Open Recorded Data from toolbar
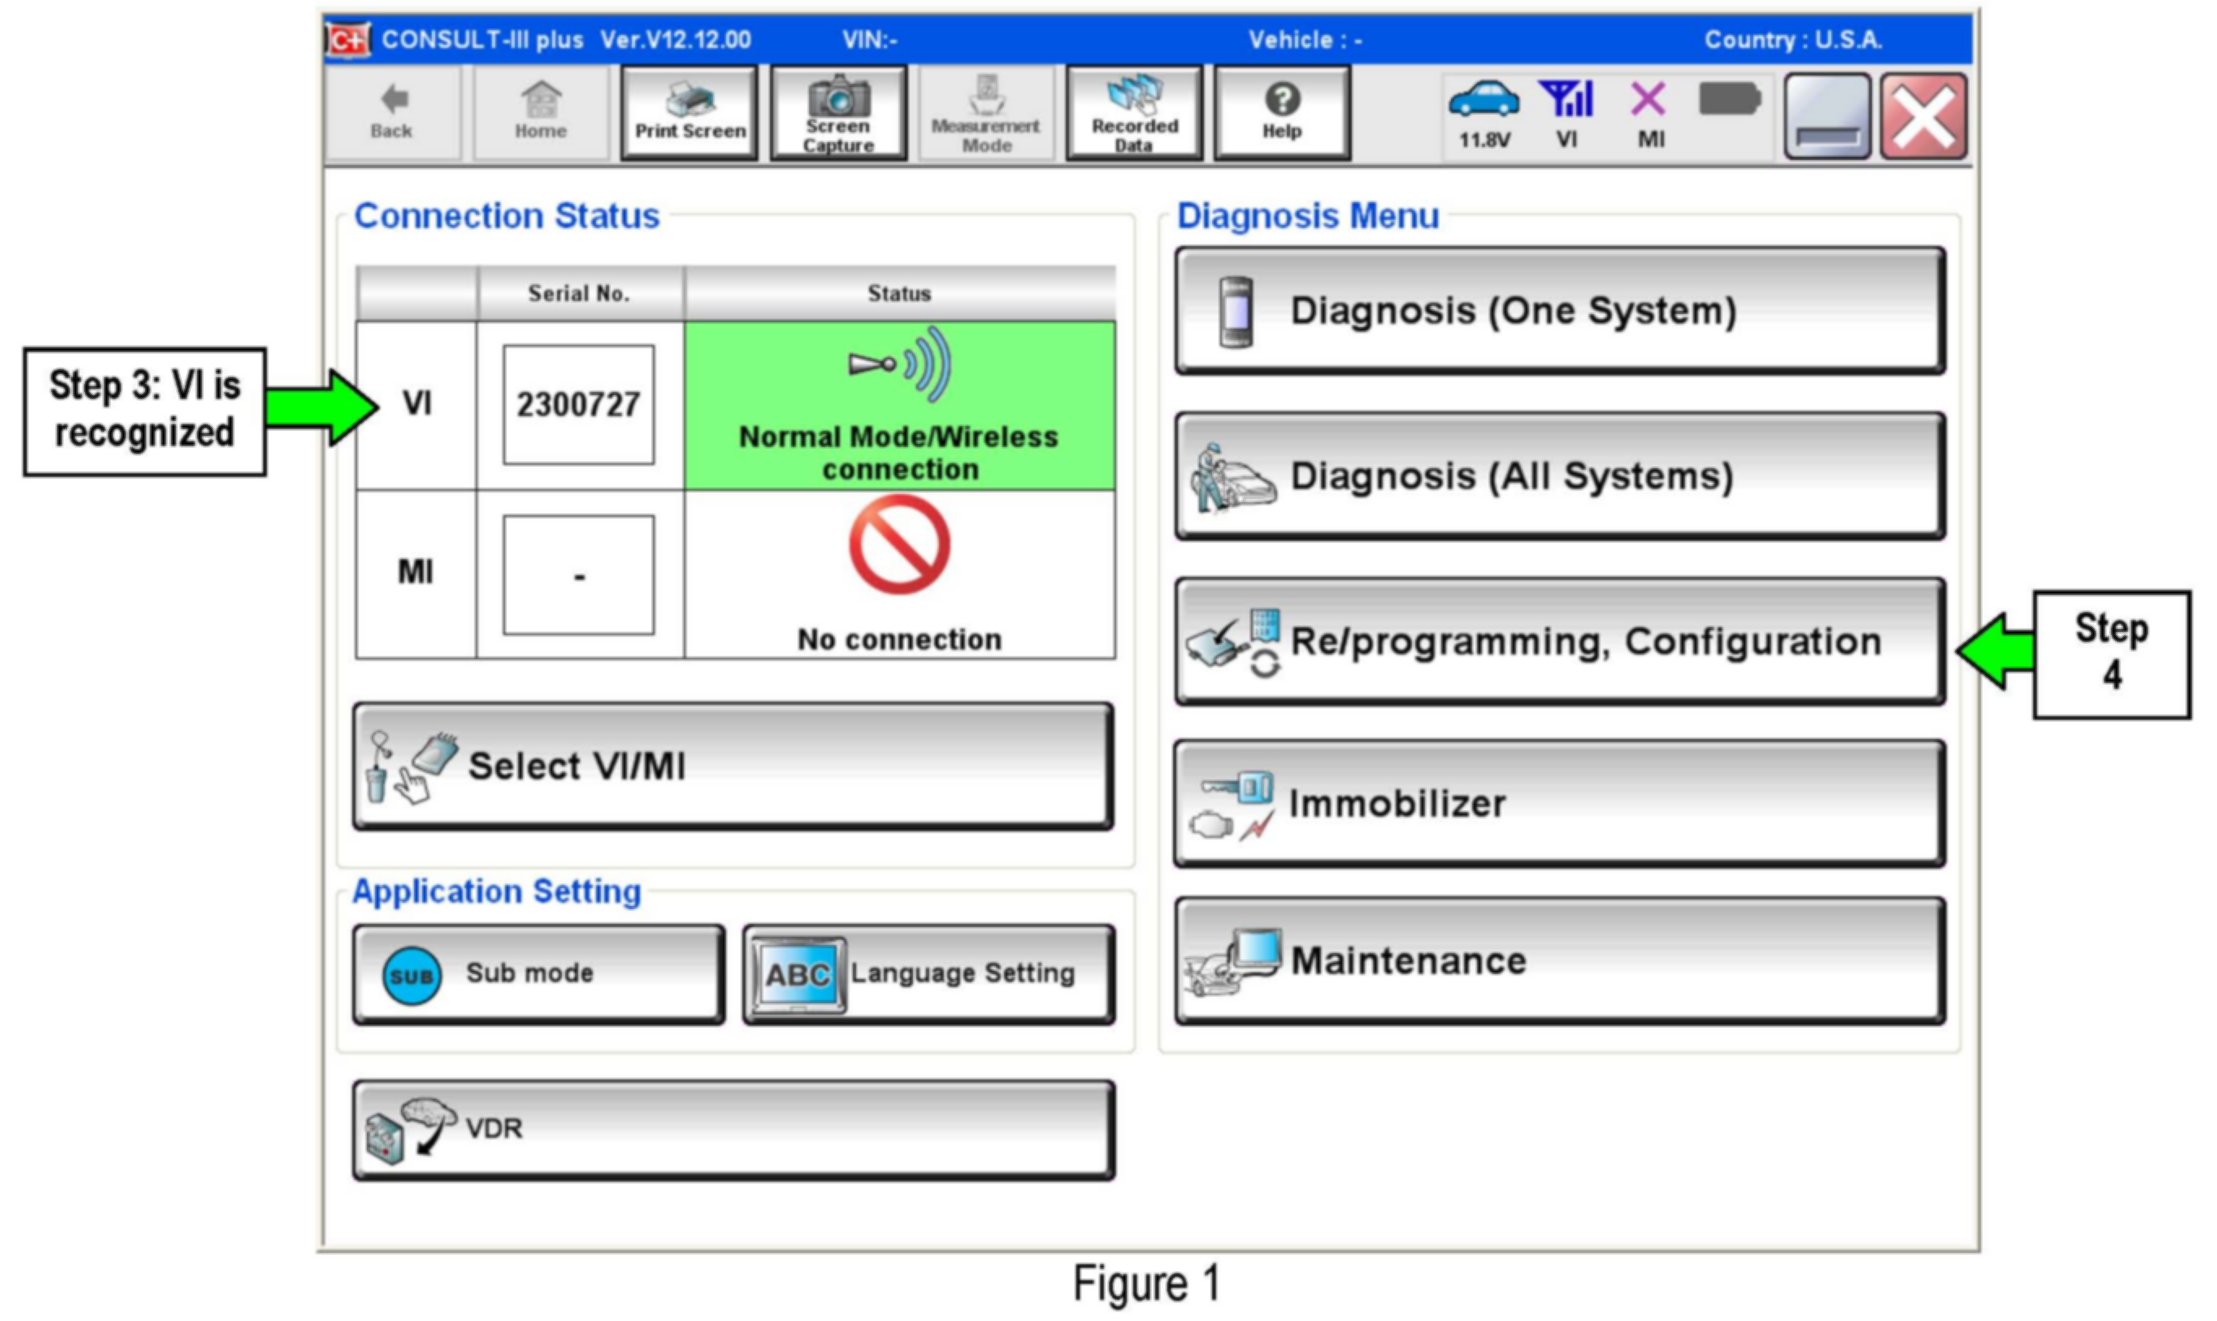Image resolution: width=2217 pixels, height=1321 pixels. click(1134, 113)
